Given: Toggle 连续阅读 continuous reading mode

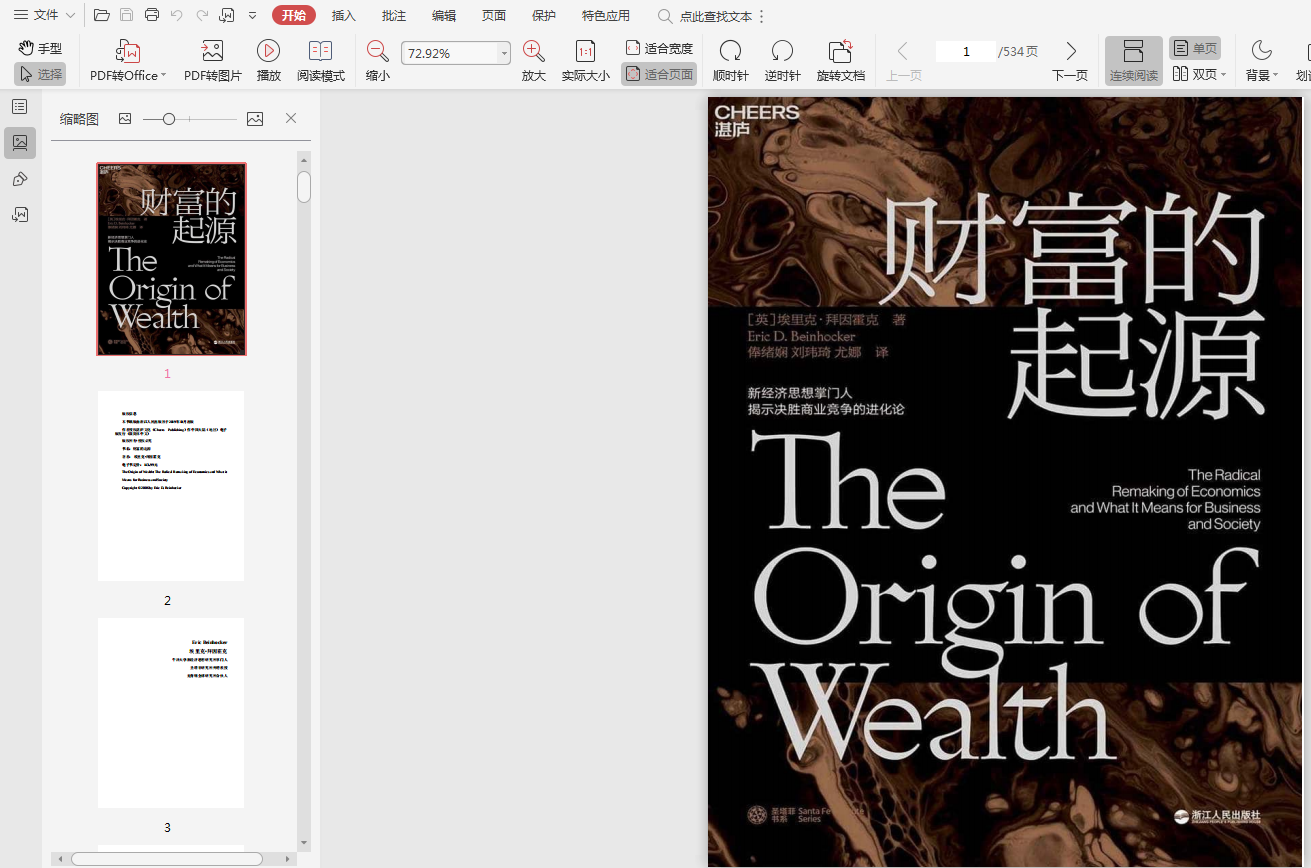Looking at the screenshot, I should click(1133, 60).
